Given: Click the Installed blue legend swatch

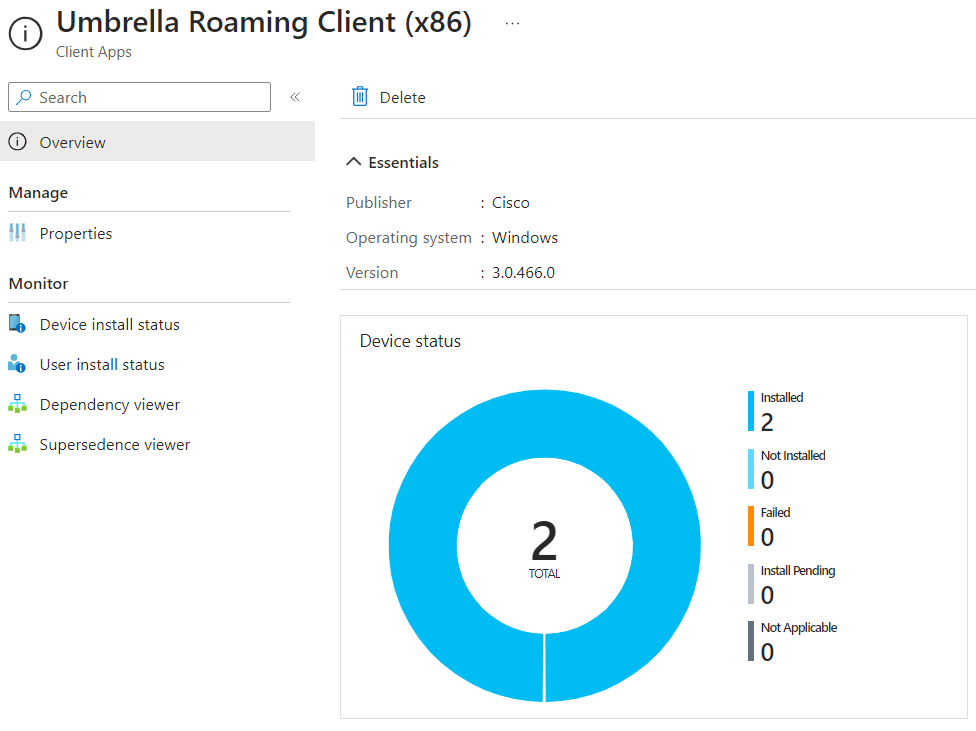Looking at the screenshot, I should click(x=751, y=410).
